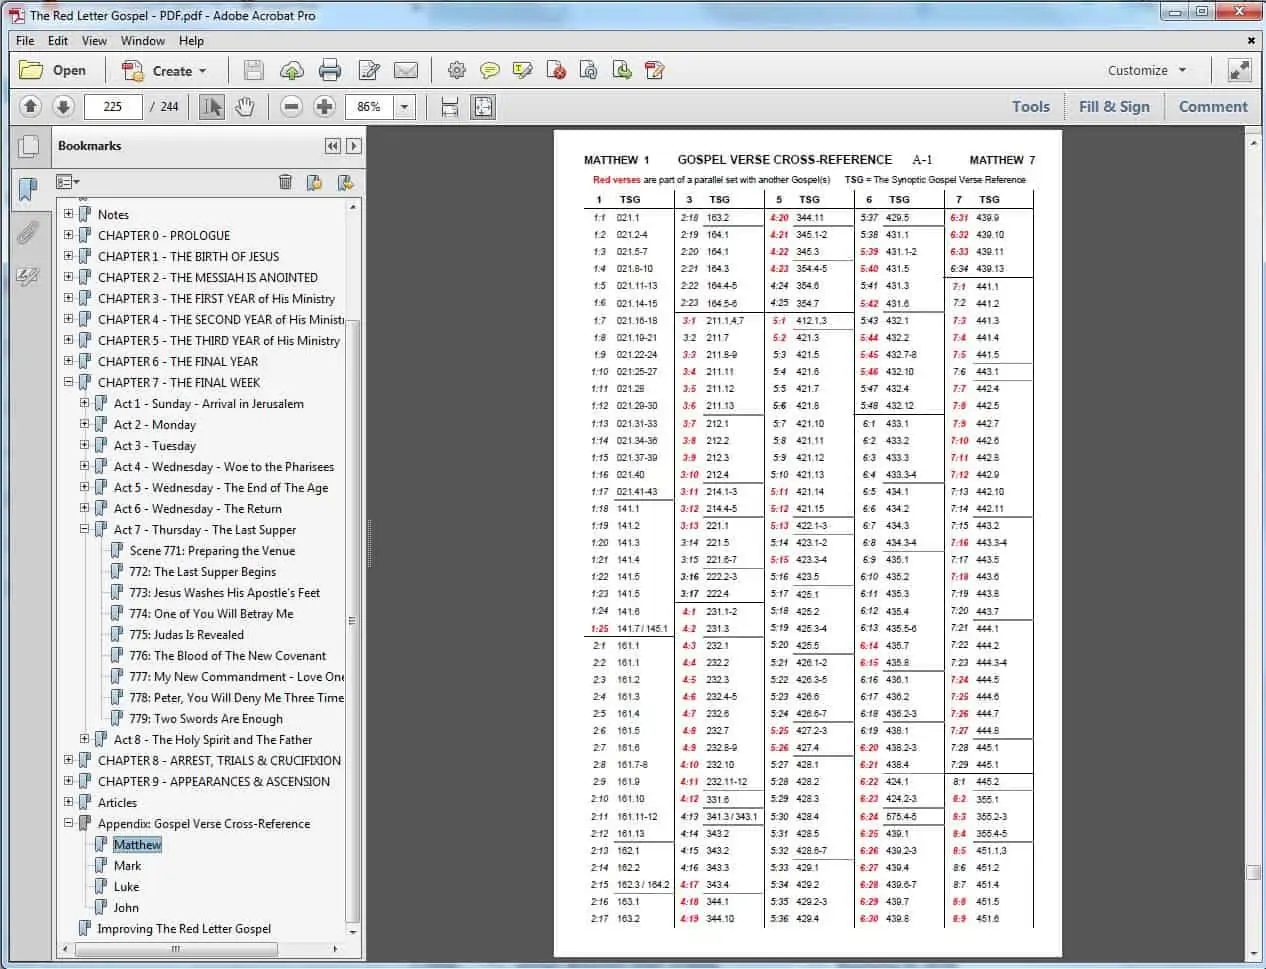The width and height of the screenshot is (1266, 969).
Task: Collapse Appendix: Gospel Verse Cross-Reference bookmark
Action: [x=68, y=823]
